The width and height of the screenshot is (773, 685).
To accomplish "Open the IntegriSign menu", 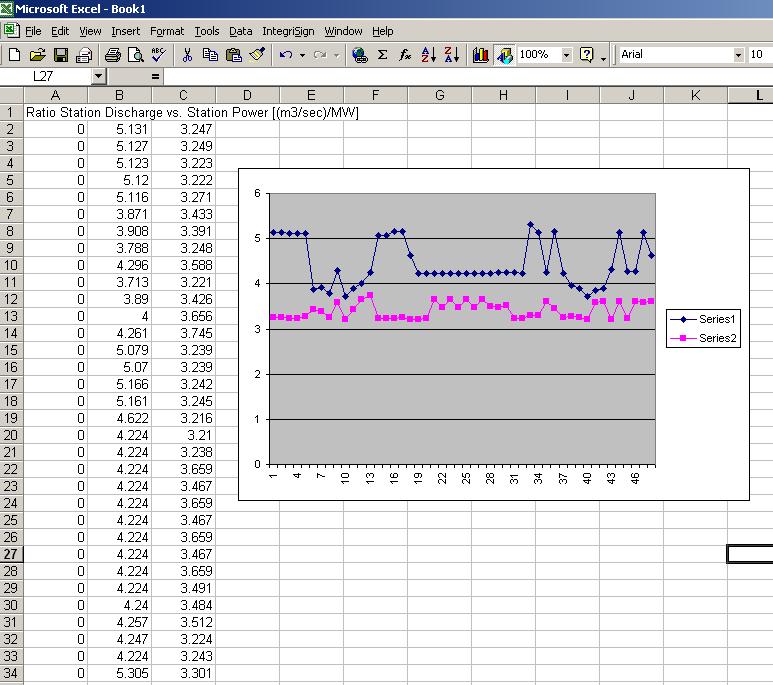I will point(288,31).
